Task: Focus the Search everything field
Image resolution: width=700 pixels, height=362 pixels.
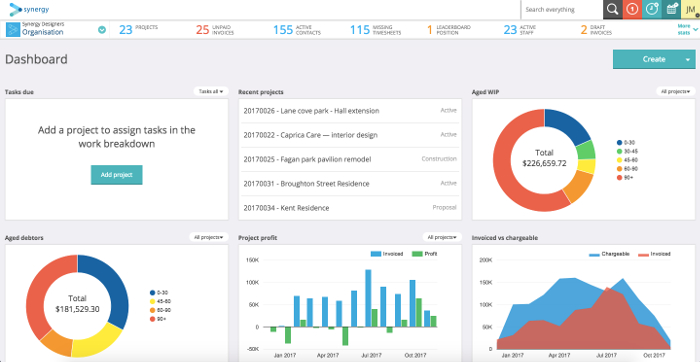Action: (562, 9)
